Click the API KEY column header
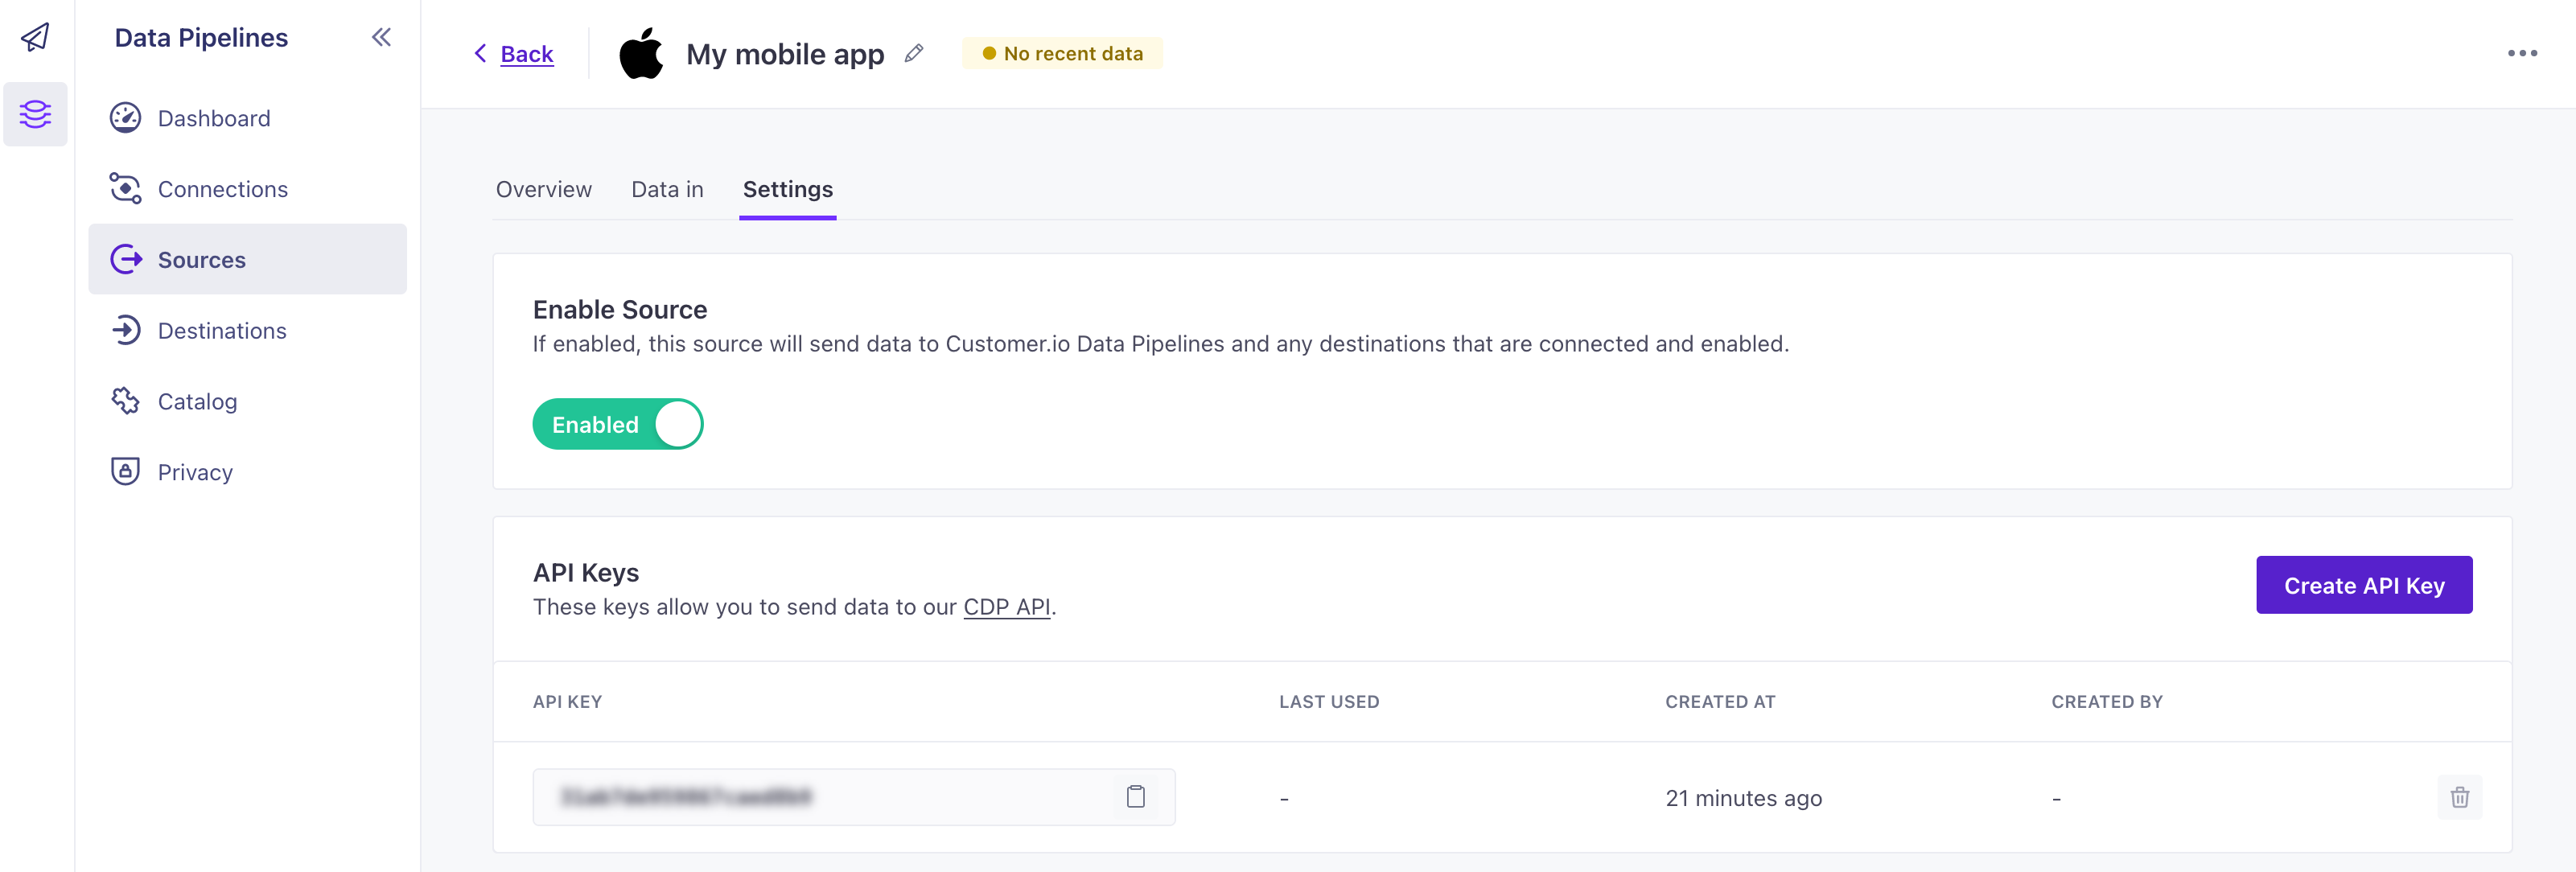2576x872 pixels. click(567, 702)
